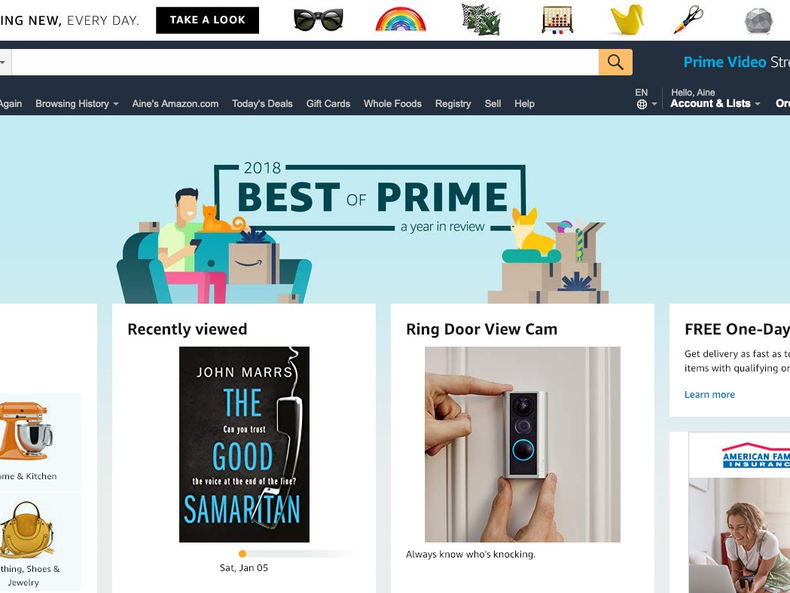Viewport: 790px width, 593px height.
Task: Open The Good Samaritan book cover
Action: pos(244,444)
